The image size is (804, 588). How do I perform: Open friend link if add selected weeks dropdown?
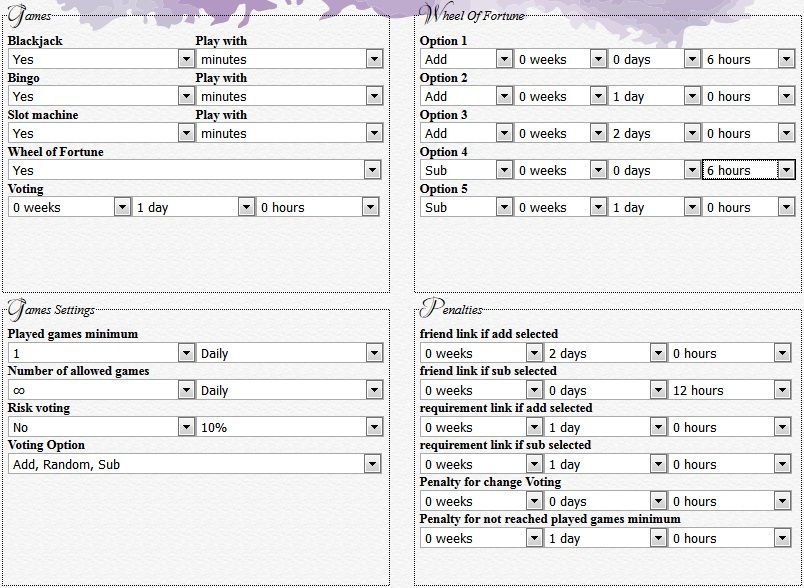(481, 353)
